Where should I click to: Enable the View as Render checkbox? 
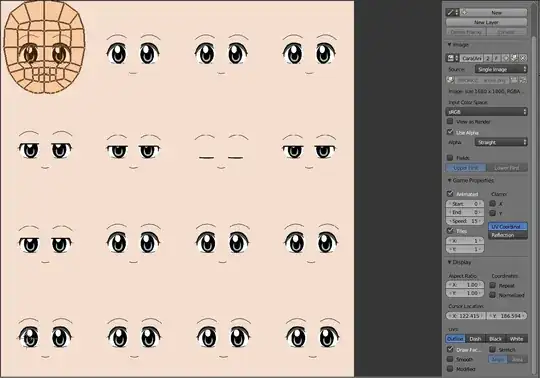(450, 121)
